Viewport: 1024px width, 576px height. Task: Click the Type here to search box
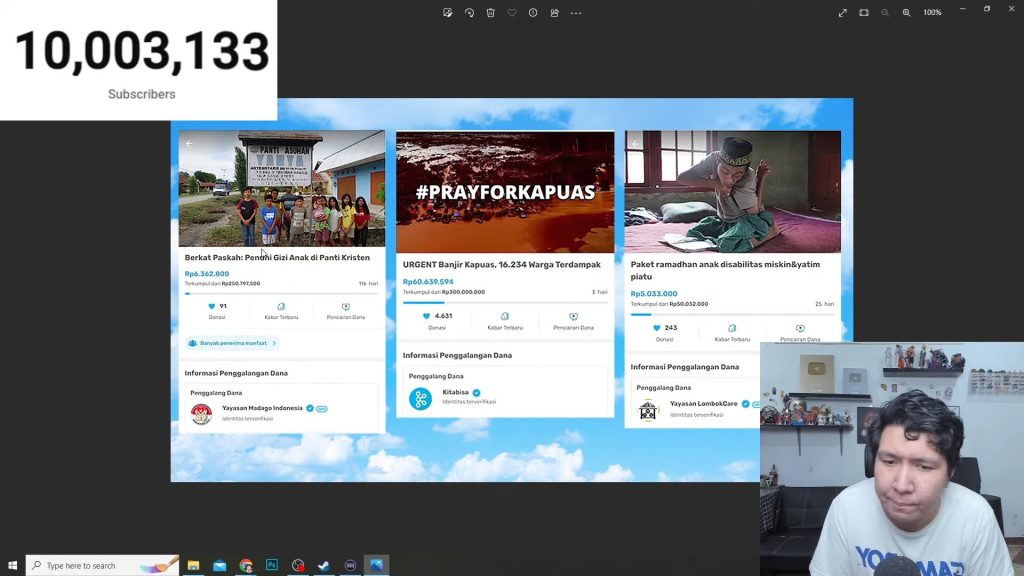click(x=103, y=565)
